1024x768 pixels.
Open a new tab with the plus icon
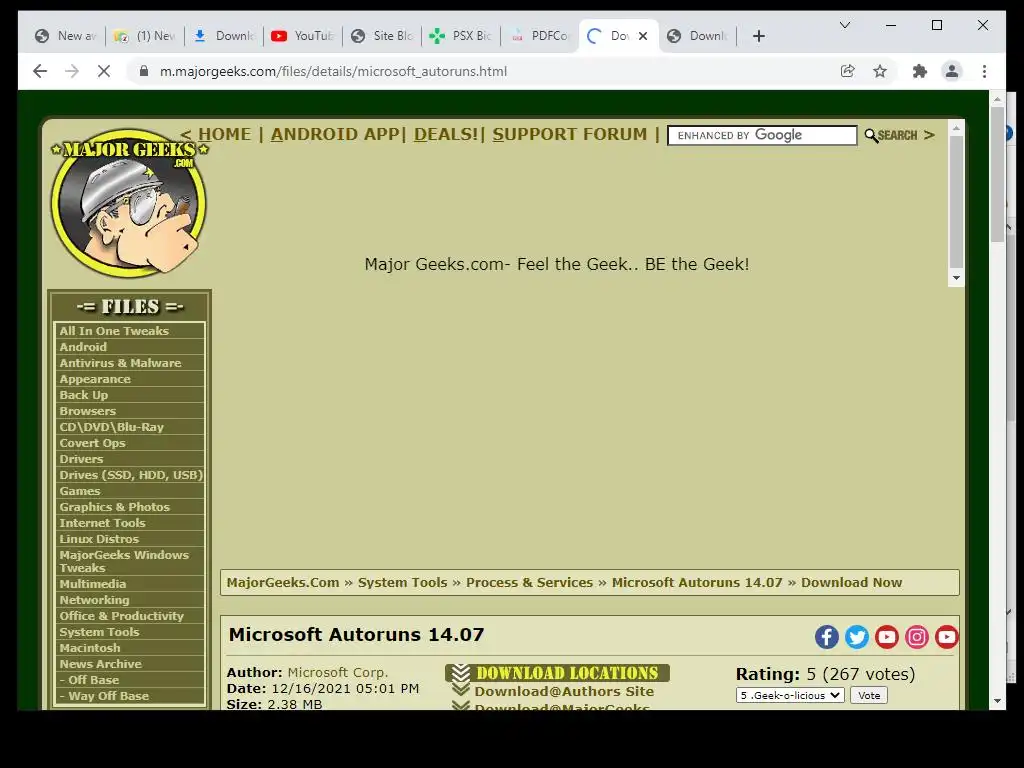point(758,36)
